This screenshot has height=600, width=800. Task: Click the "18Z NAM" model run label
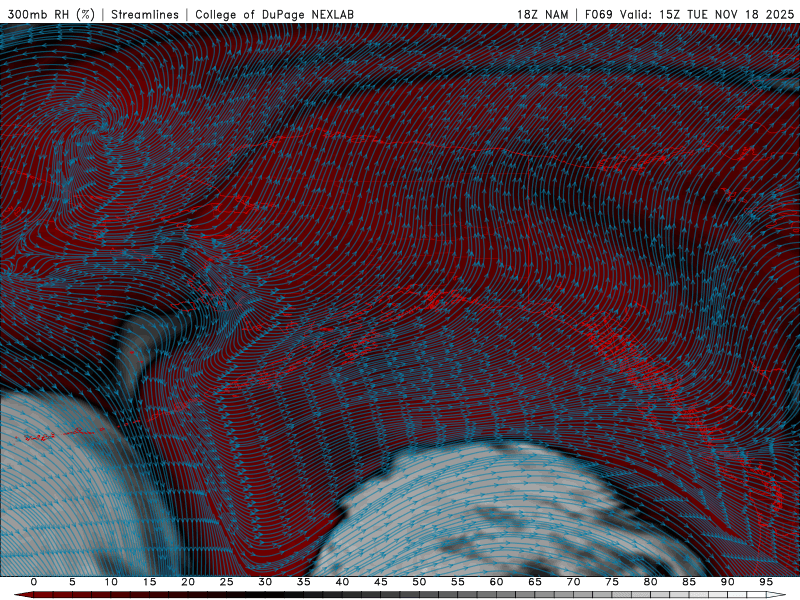click(543, 15)
